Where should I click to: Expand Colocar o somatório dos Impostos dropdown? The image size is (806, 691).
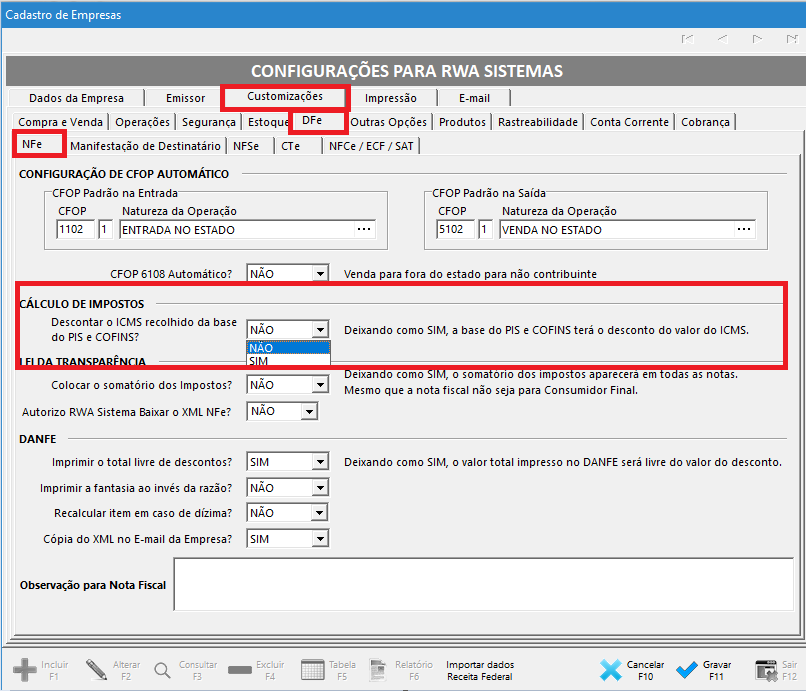[x=320, y=385]
